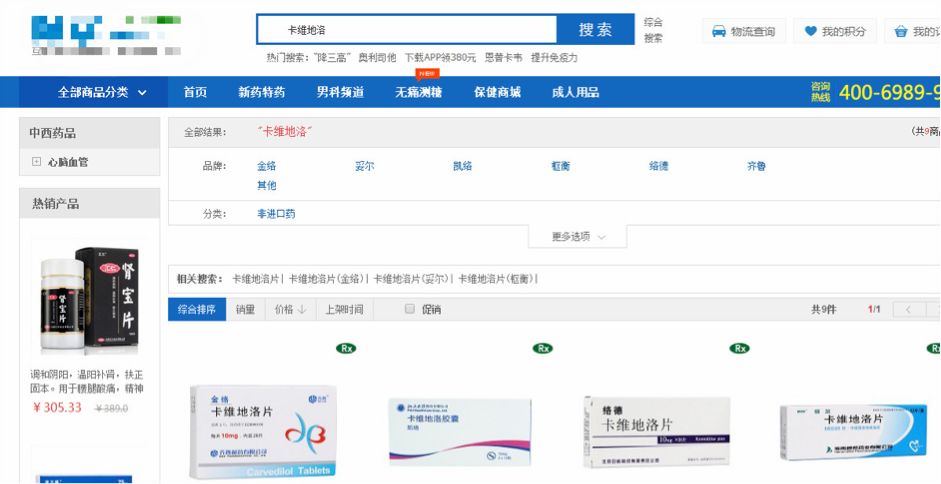Open the 男科频道 nav item
Image resolution: width=941 pixels, height=484 pixels.
tap(340, 92)
